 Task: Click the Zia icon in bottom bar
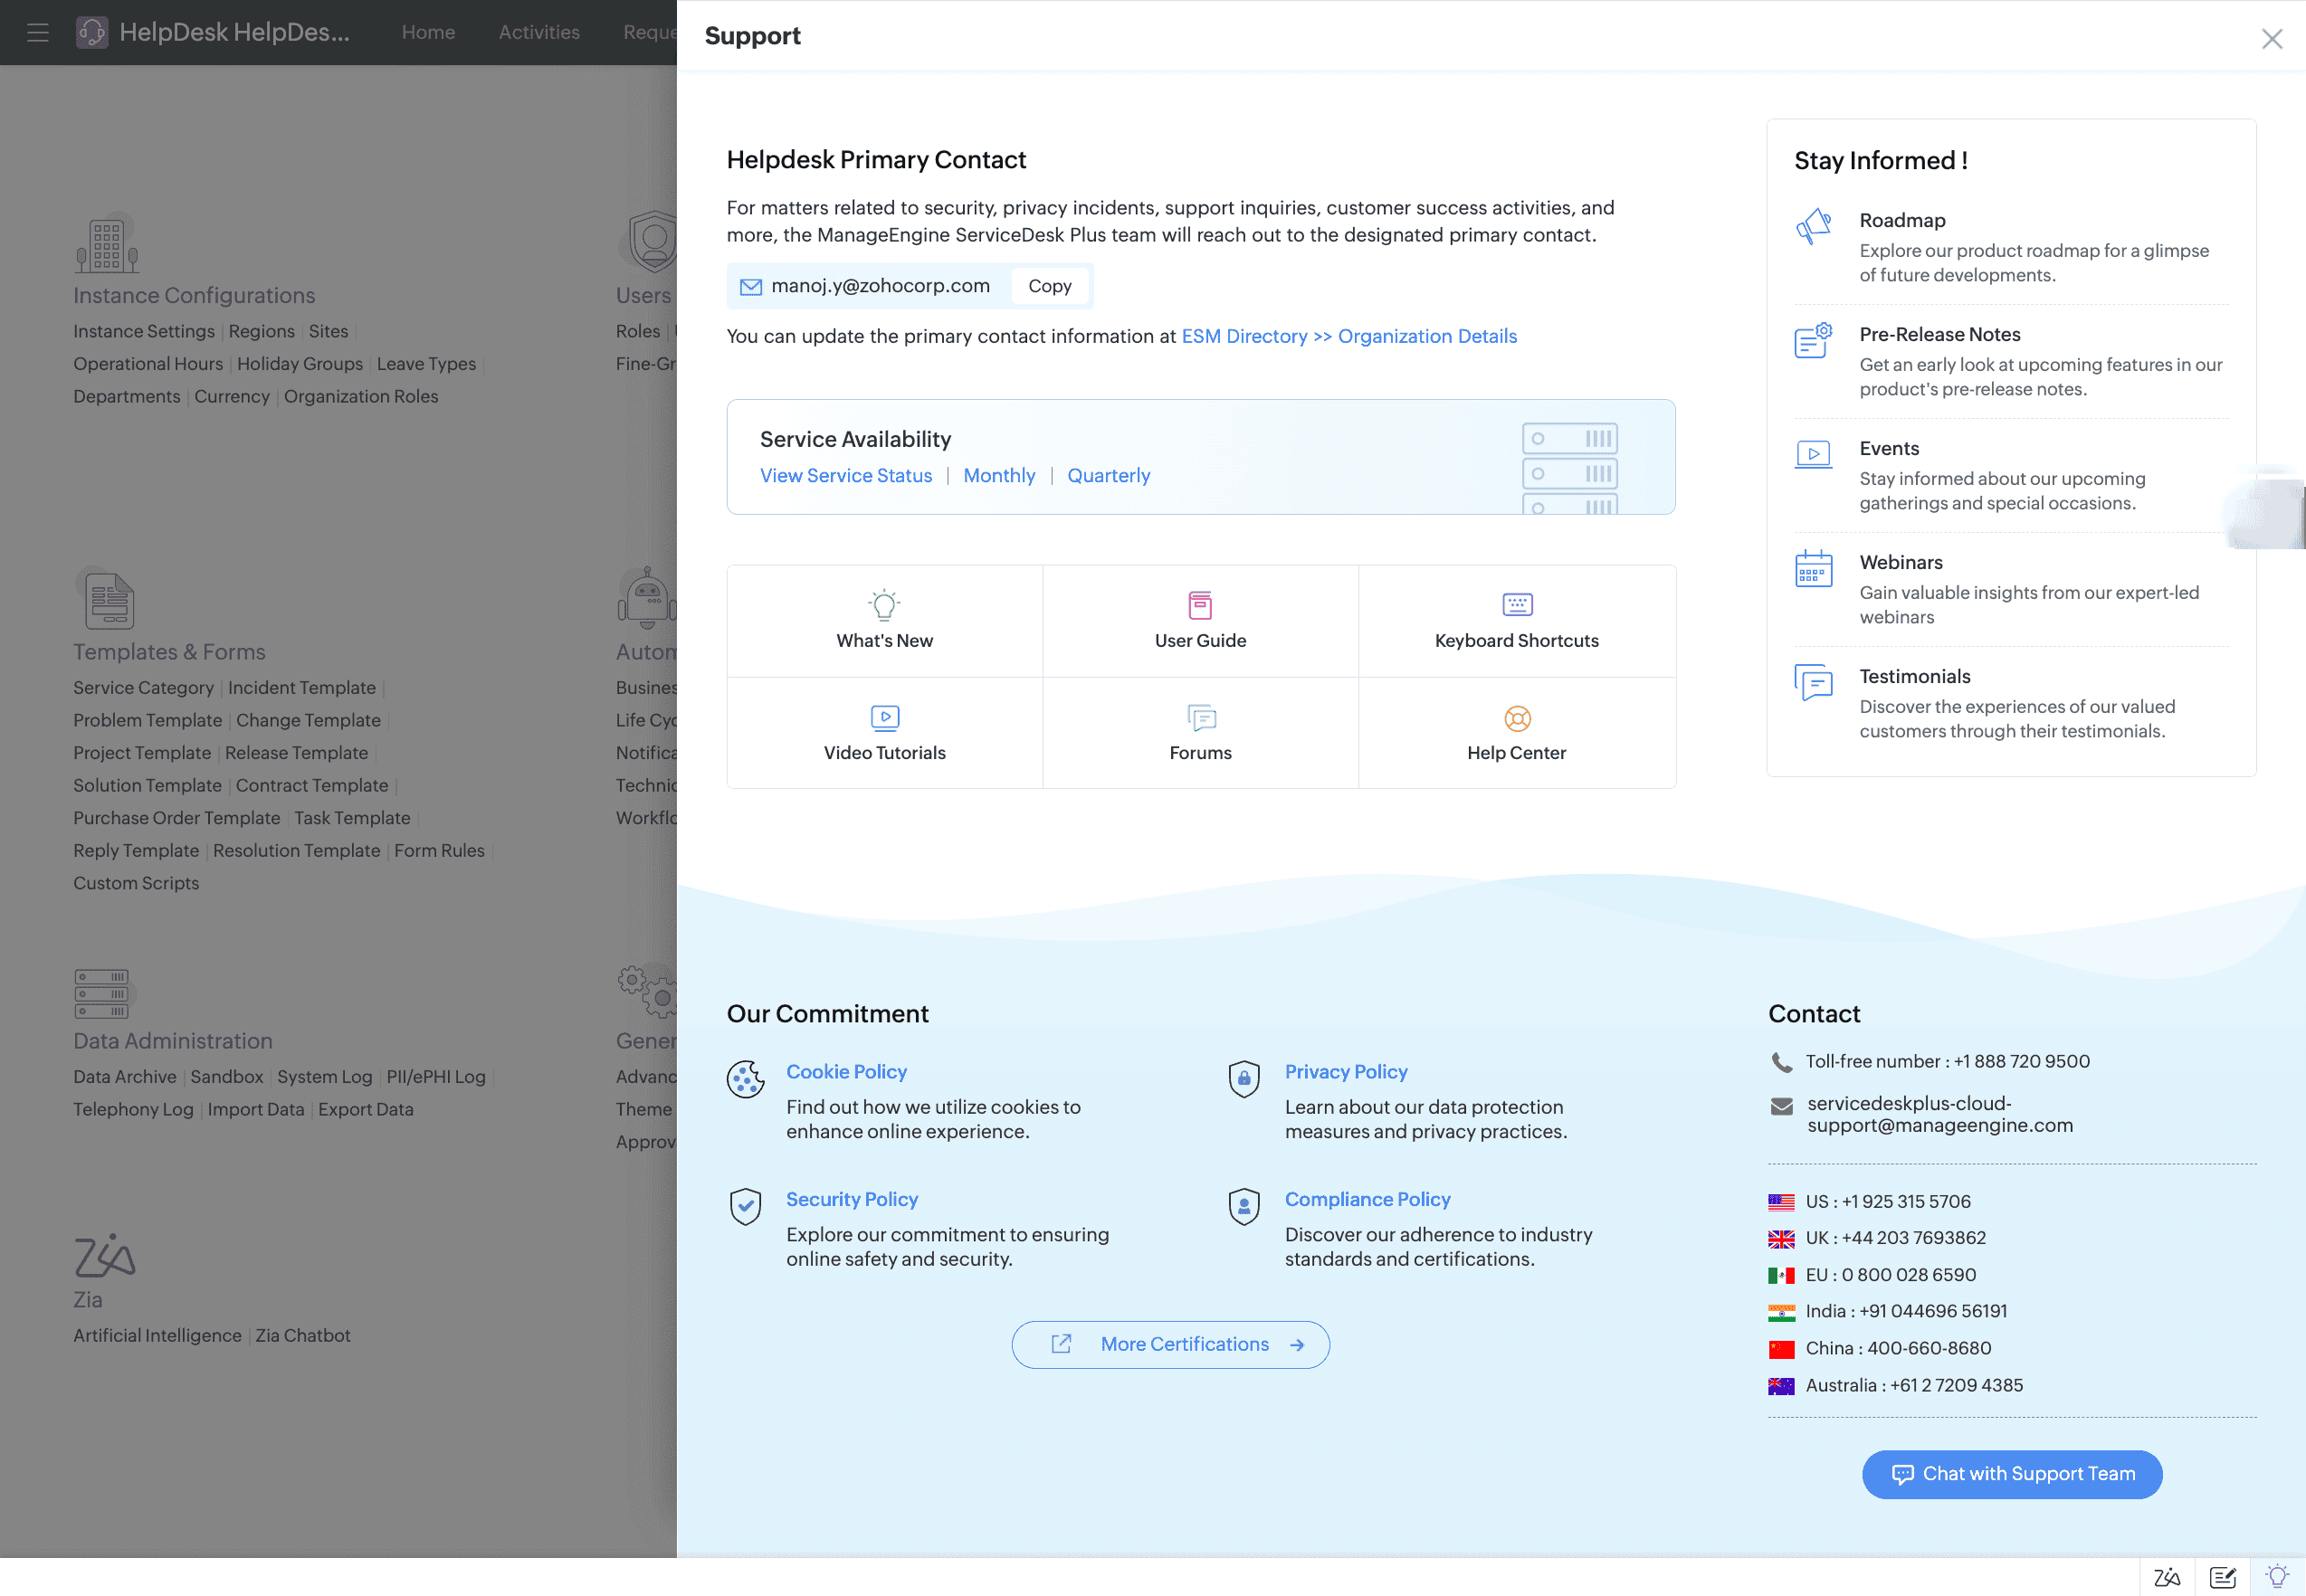click(2166, 1577)
